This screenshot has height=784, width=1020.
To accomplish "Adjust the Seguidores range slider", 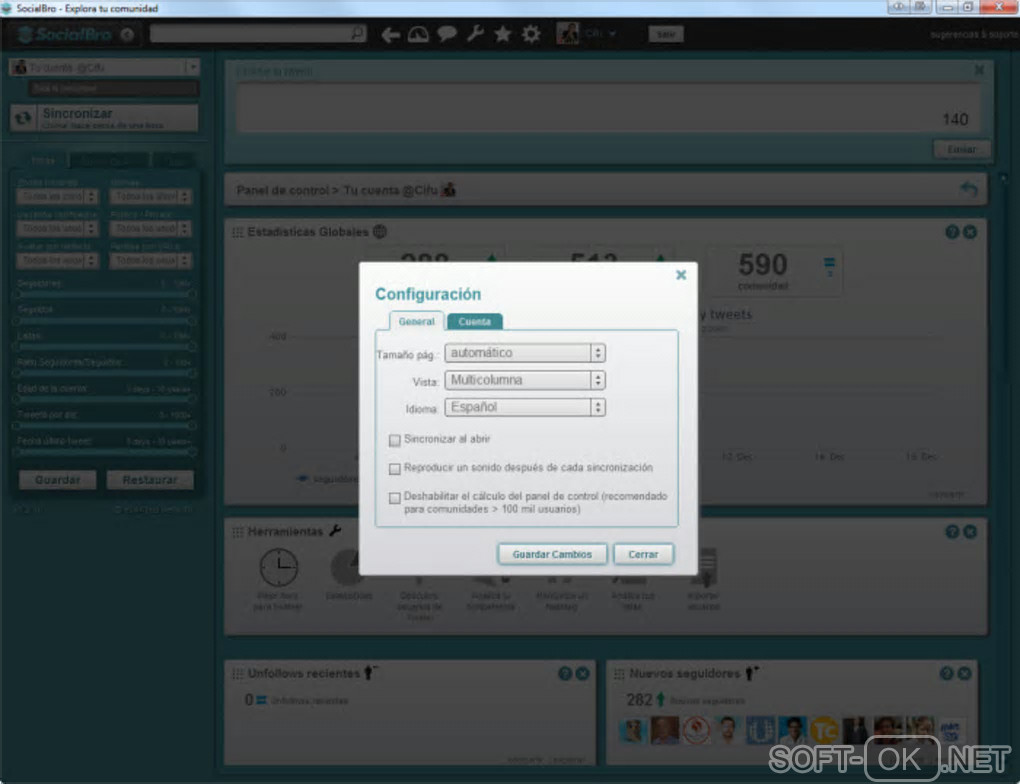I will [104, 294].
